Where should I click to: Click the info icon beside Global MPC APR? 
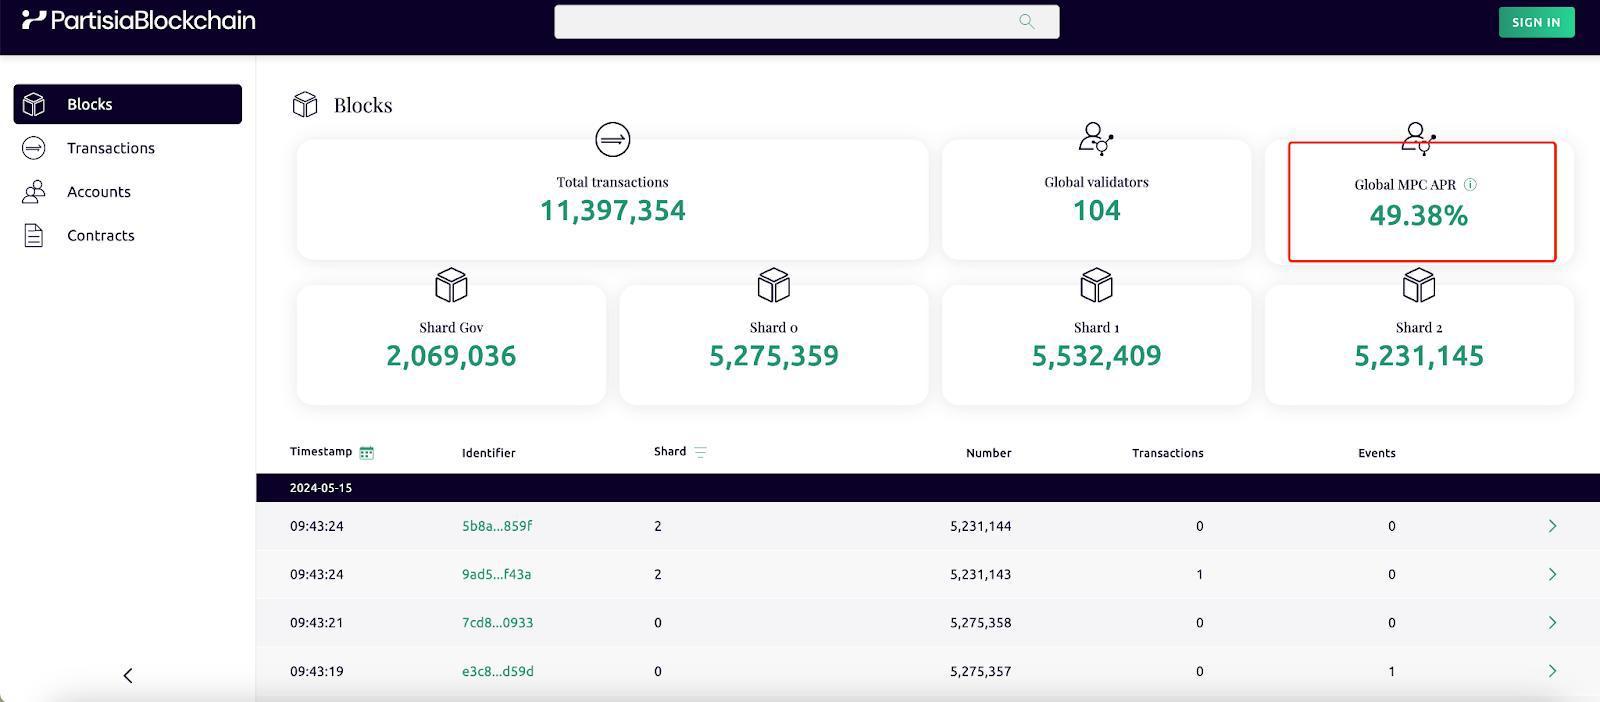coord(1470,184)
